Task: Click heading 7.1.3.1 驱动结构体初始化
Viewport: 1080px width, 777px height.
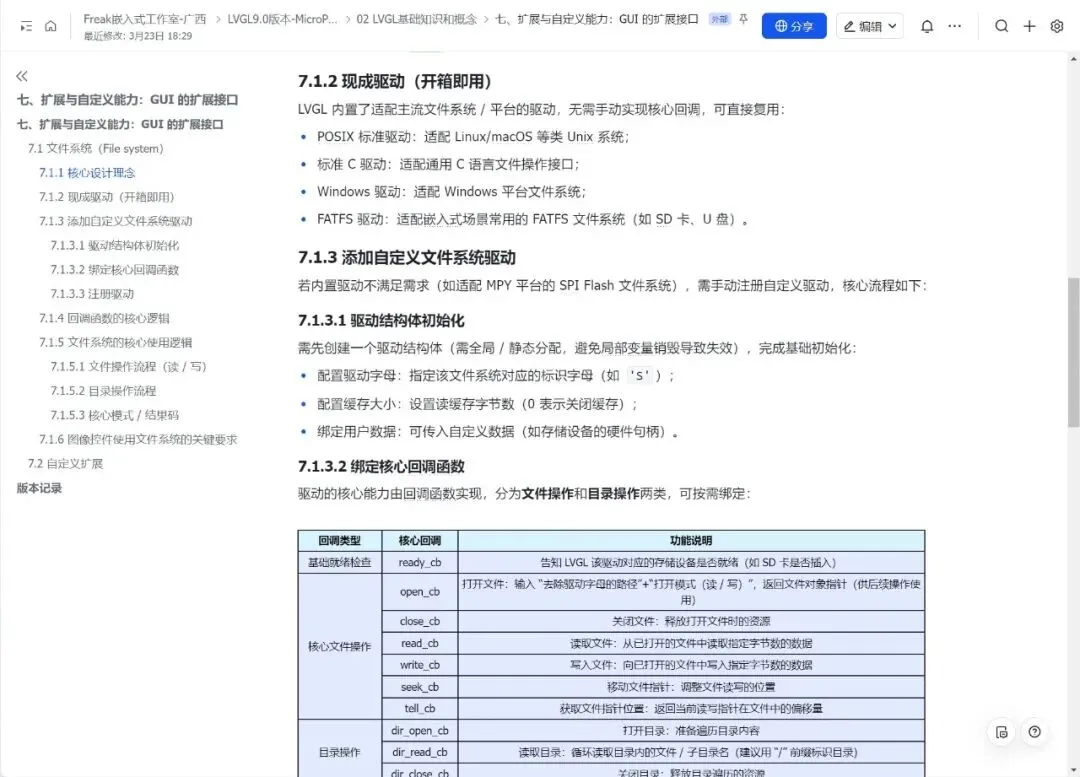Action: coord(381,320)
